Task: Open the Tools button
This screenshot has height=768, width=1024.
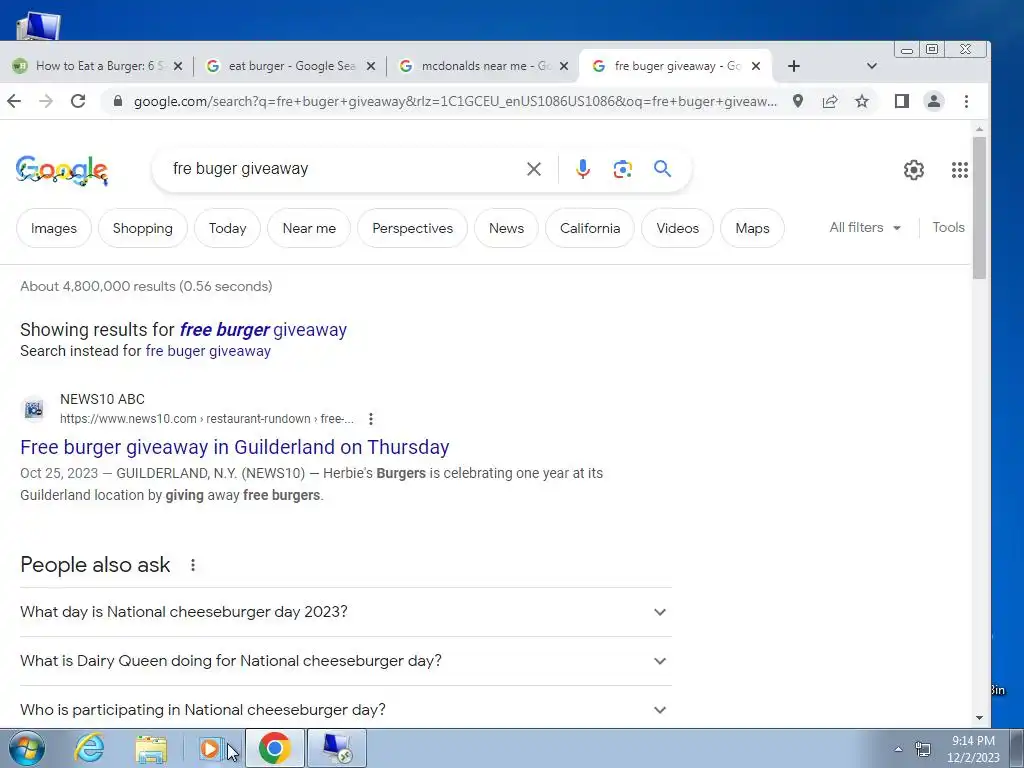Action: point(948,227)
